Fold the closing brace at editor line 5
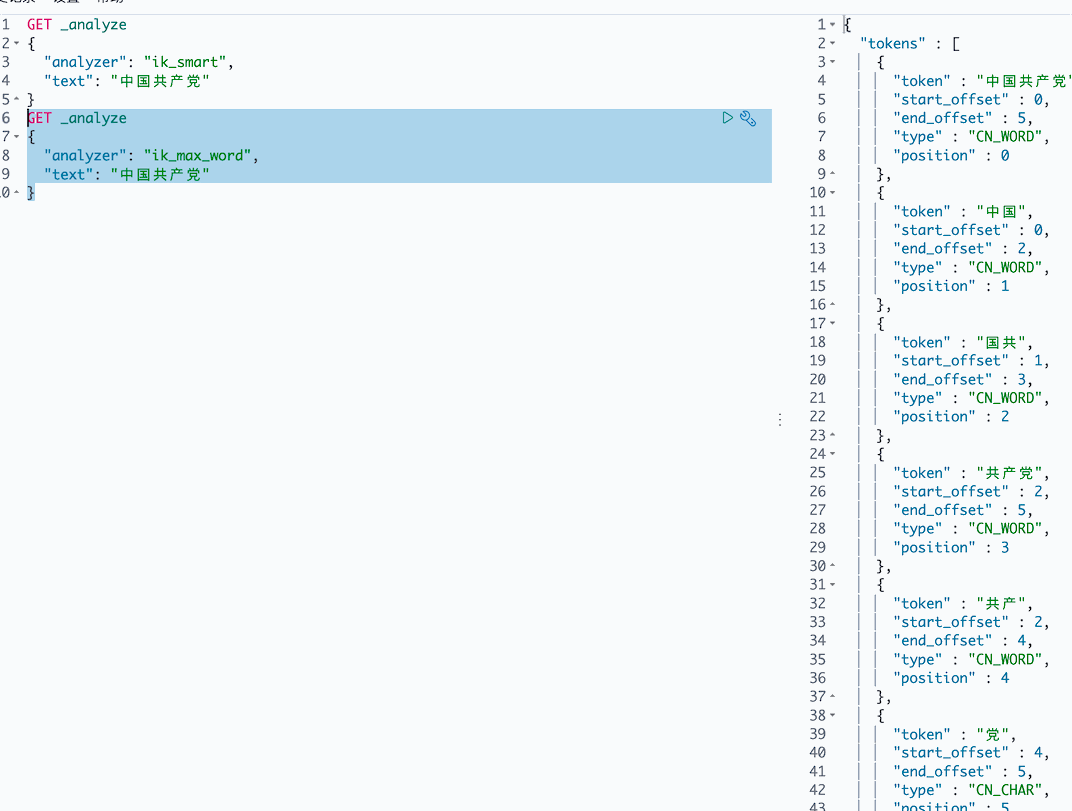Viewport: 1072px width, 811px height. click(x=16, y=99)
